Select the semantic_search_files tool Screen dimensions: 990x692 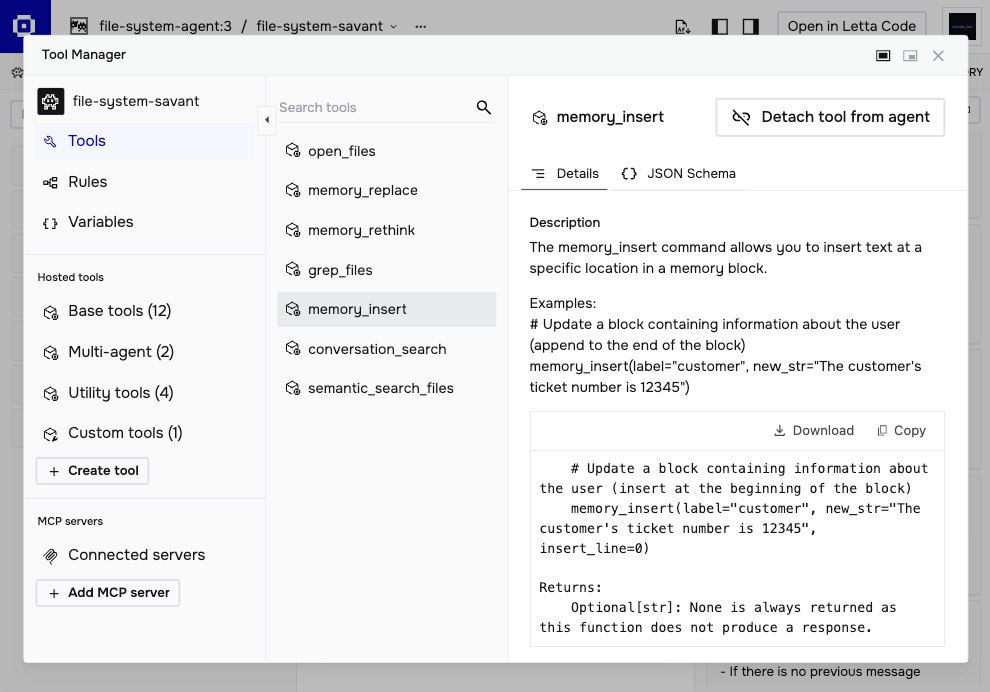[386, 388]
